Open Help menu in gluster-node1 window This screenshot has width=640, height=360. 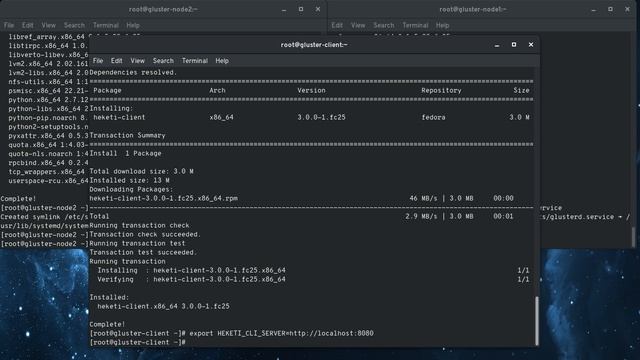click(x=442, y=25)
